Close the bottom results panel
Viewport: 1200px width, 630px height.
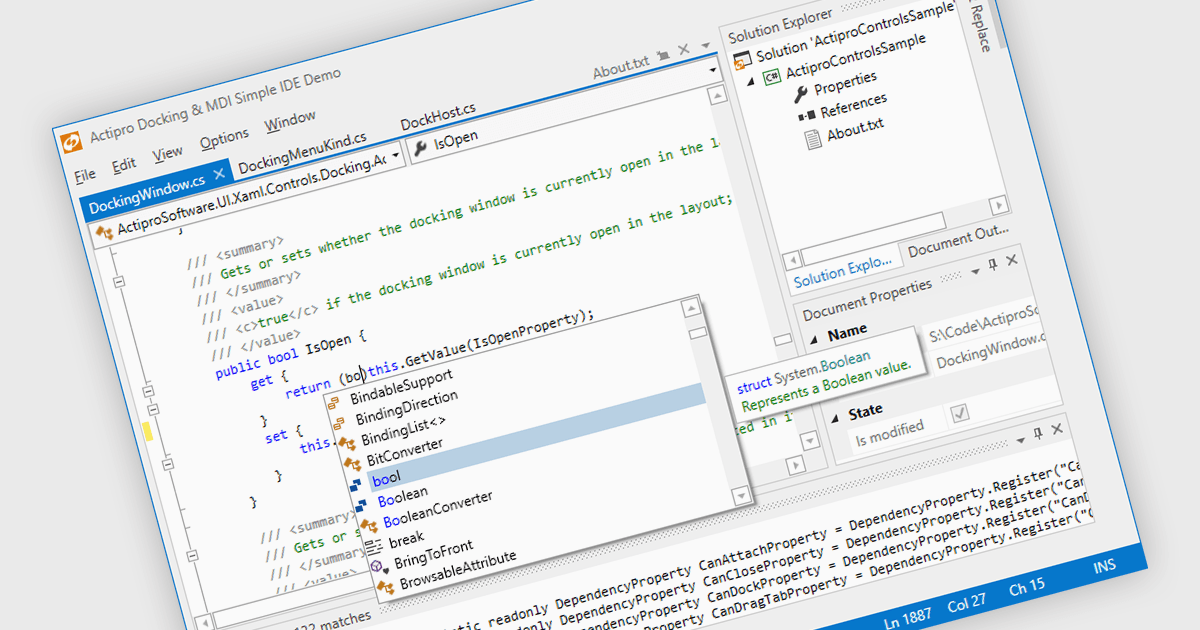1058,429
